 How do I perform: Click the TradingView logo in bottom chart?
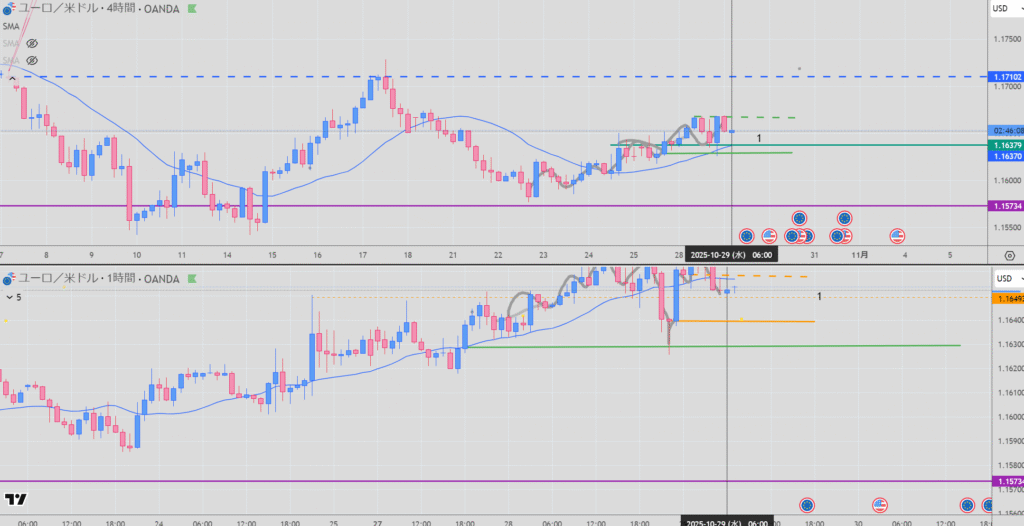[x=16, y=499]
